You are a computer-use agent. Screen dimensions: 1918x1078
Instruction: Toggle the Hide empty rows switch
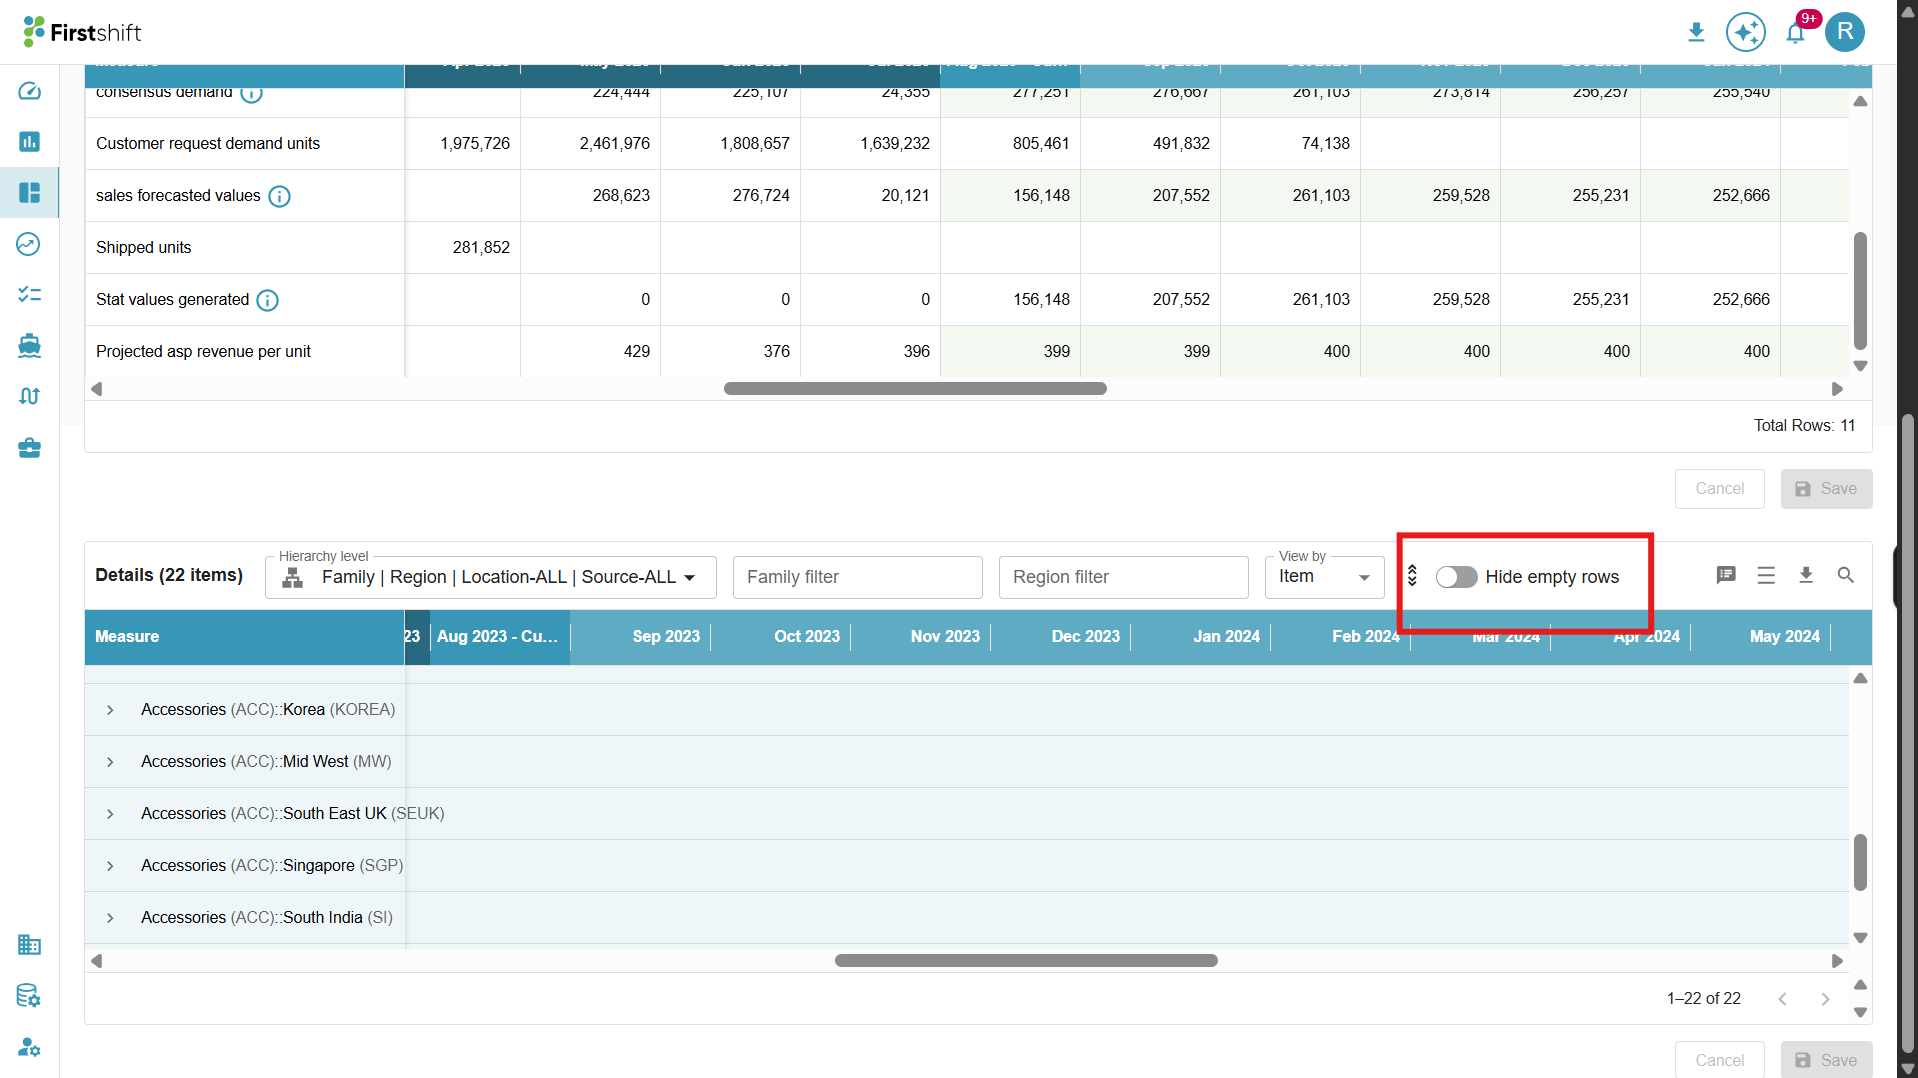[1456, 577]
